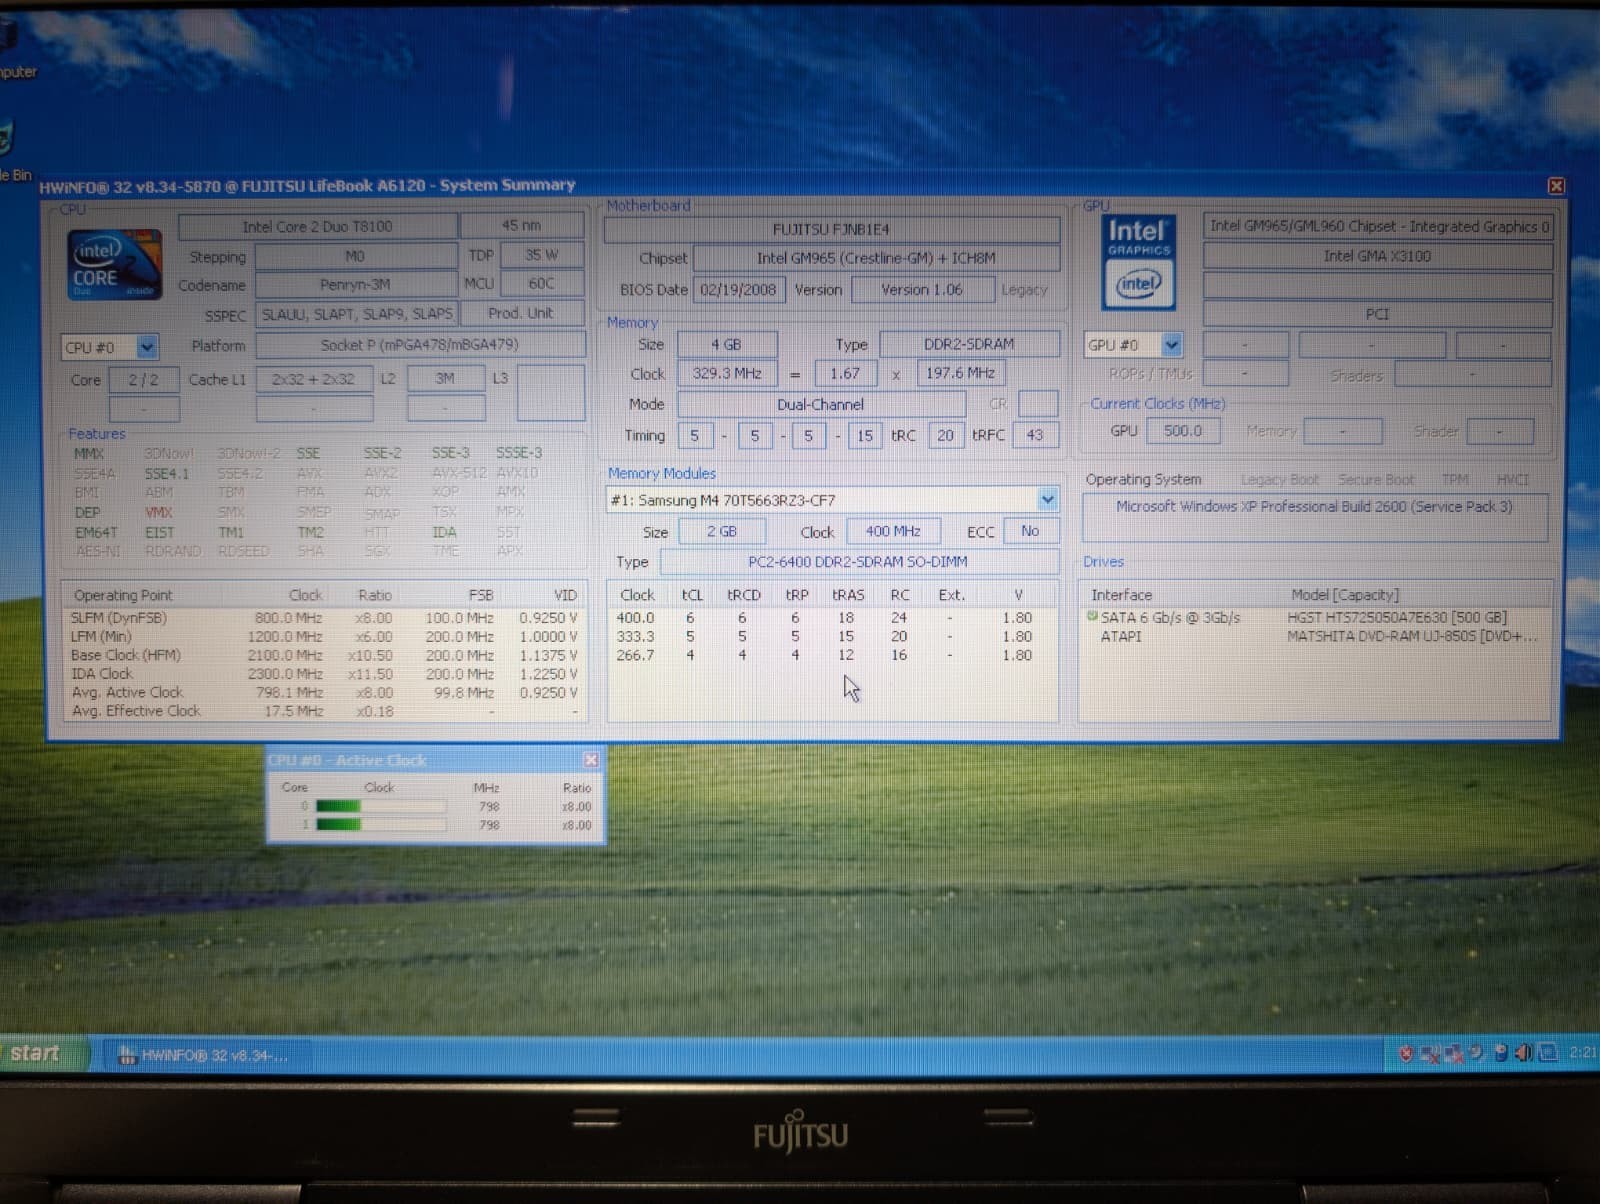The width and height of the screenshot is (1600, 1204).
Task: Select the Avg. Active Clock row
Action: coord(325,692)
